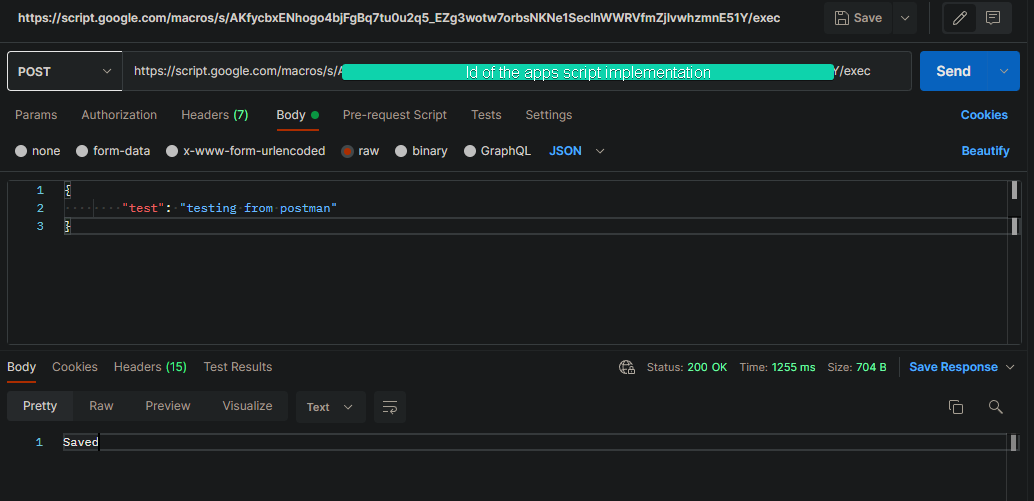Image resolution: width=1034 pixels, height=501 pixels.
Task: Open the POST method dropdown
Action: [x=65, y=71]
